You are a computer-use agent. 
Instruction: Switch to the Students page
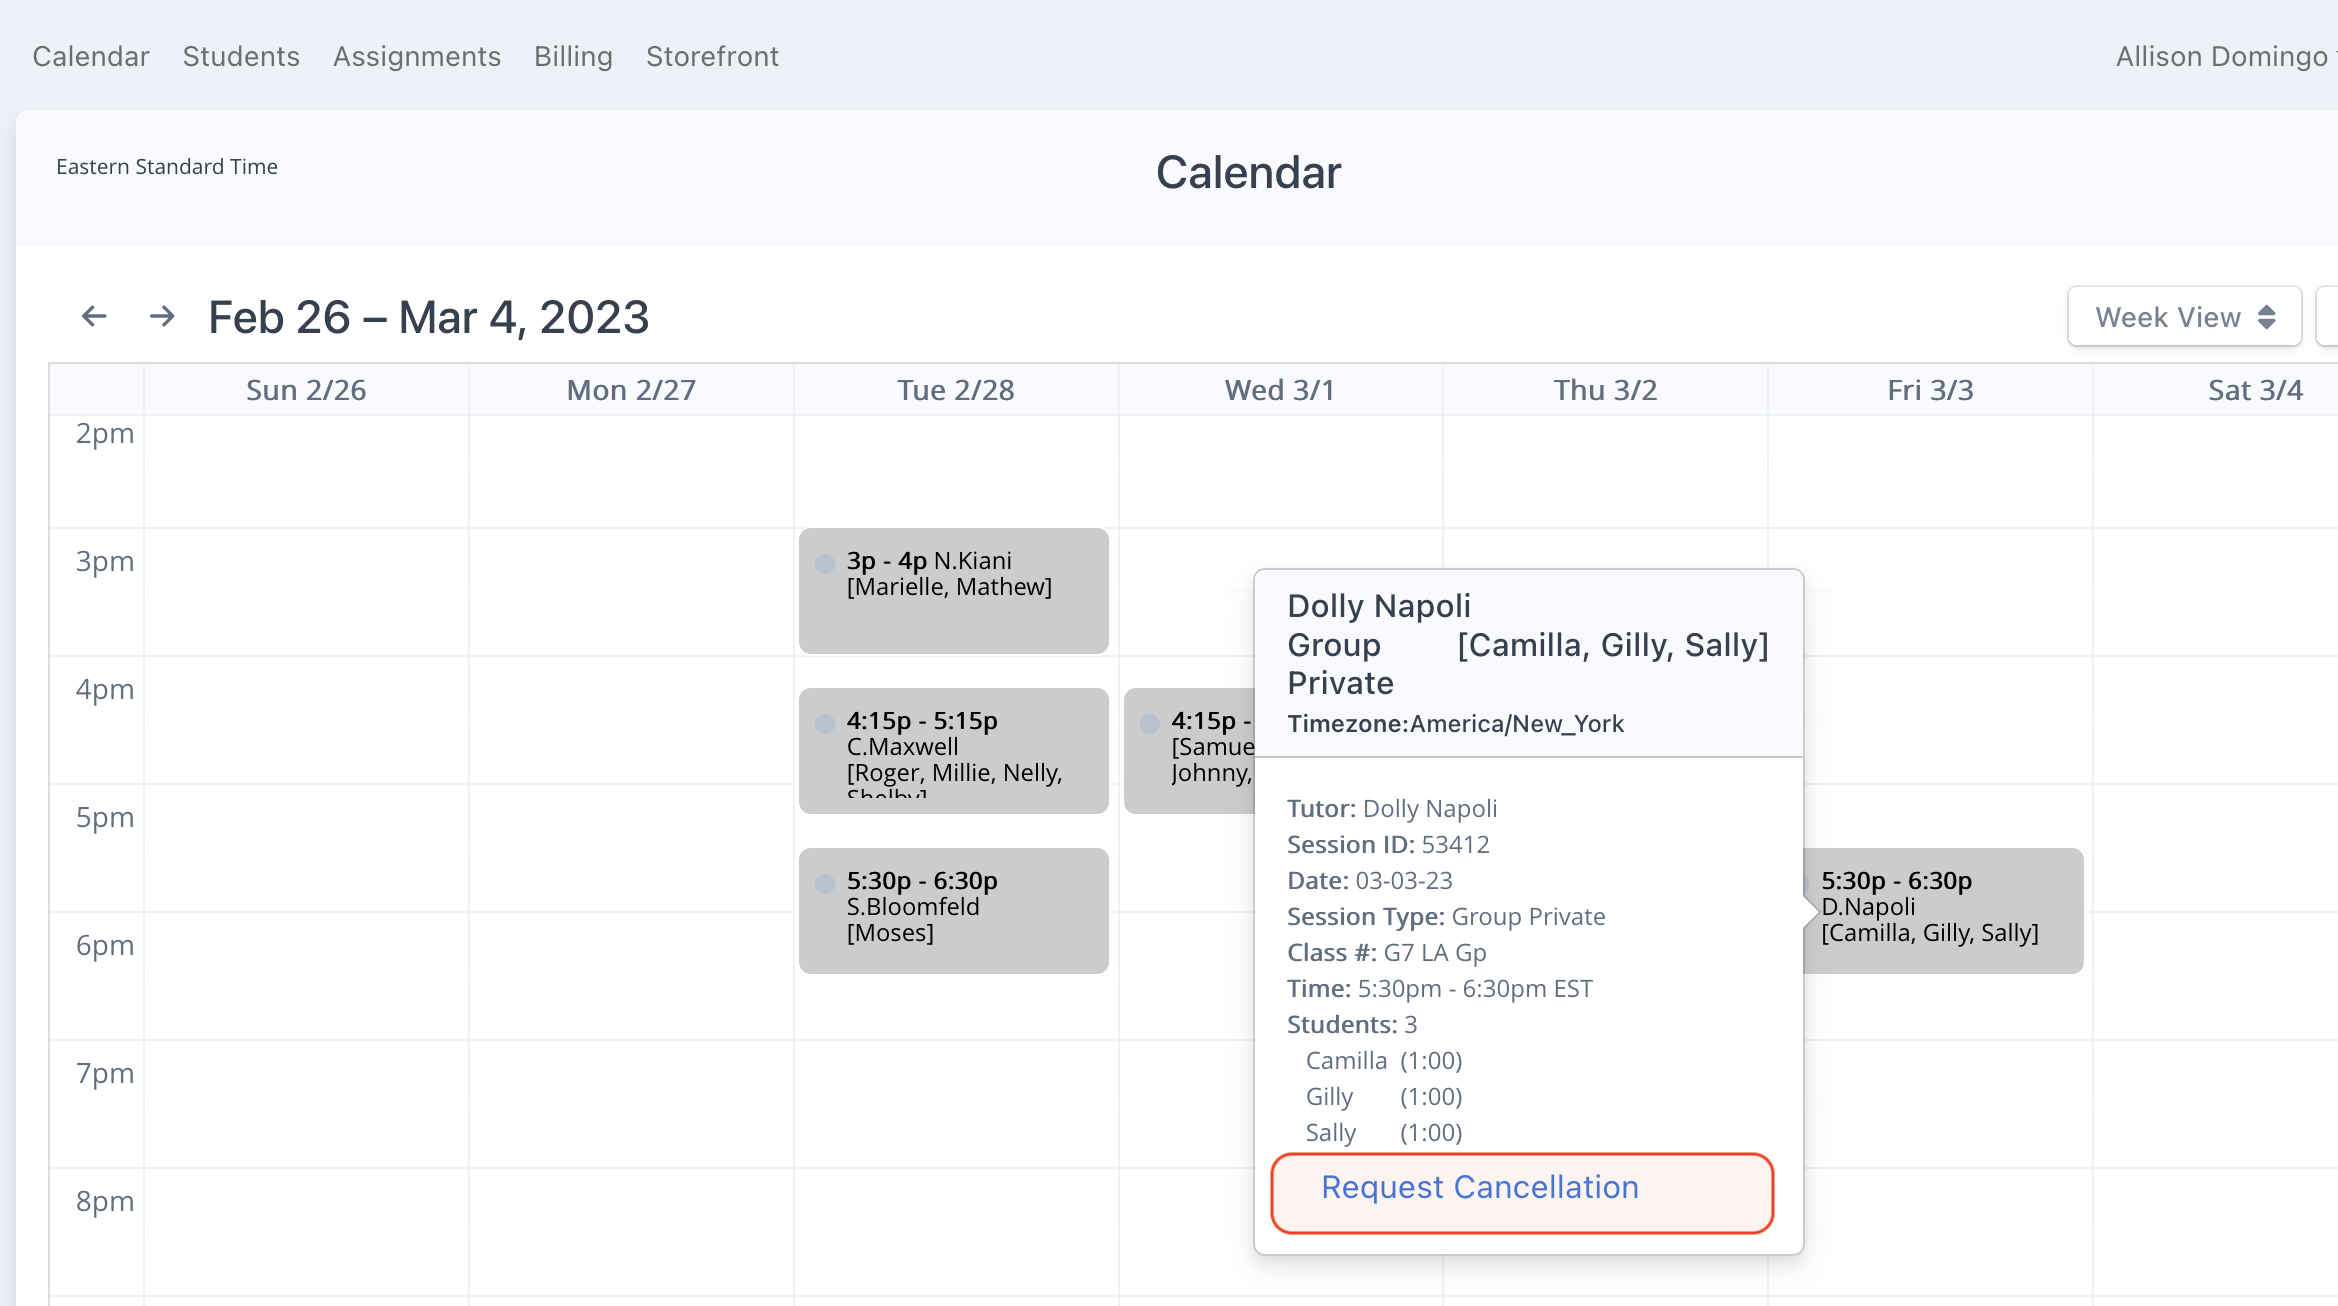coord(240,56)
